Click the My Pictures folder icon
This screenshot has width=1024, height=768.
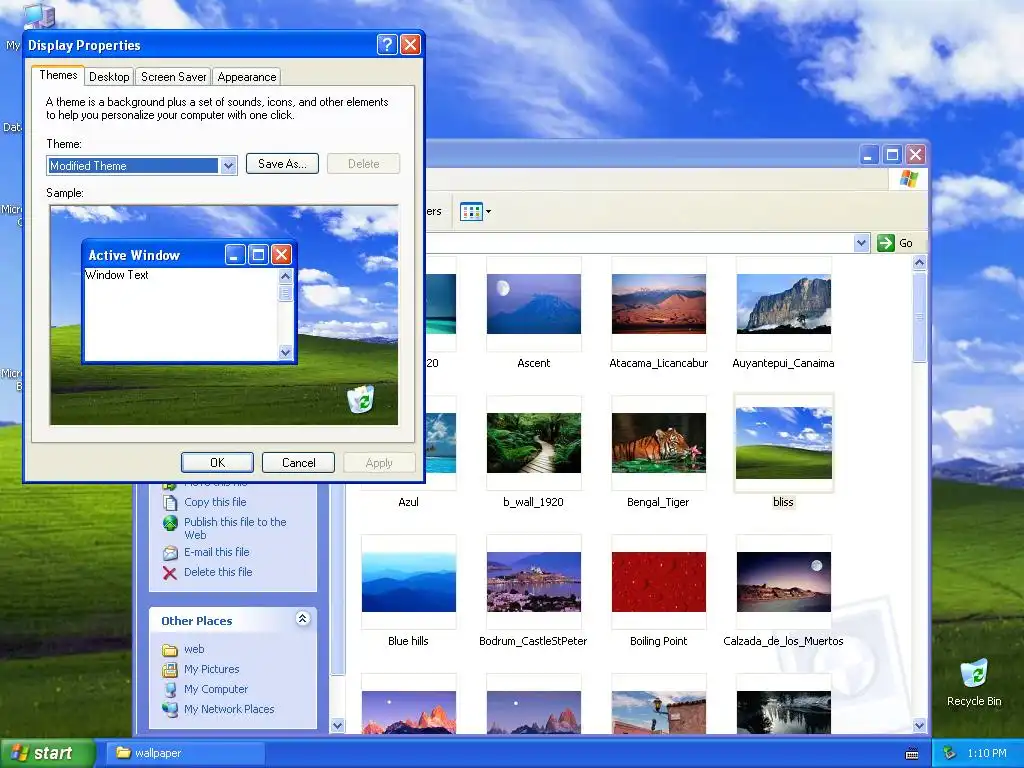click(x=170, y=669)
